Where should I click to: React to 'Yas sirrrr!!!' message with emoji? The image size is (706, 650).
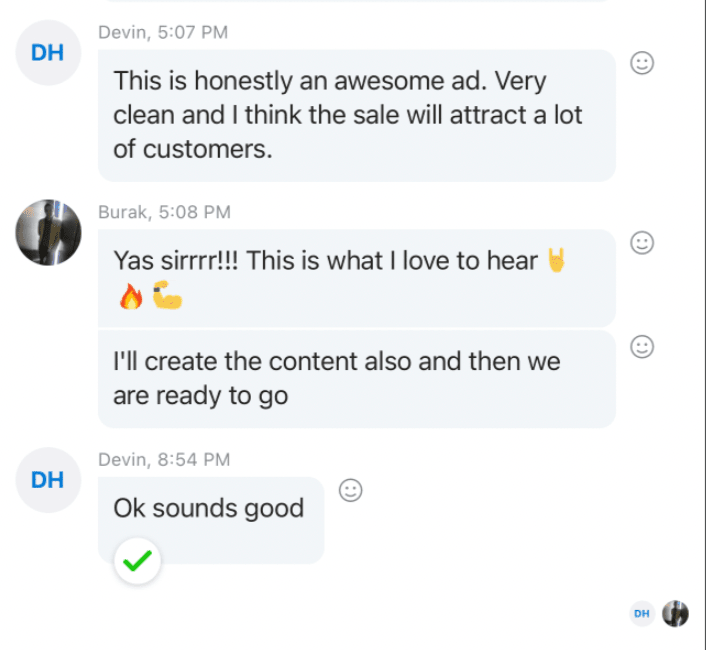pyautogui.click(x=642, y=243)
